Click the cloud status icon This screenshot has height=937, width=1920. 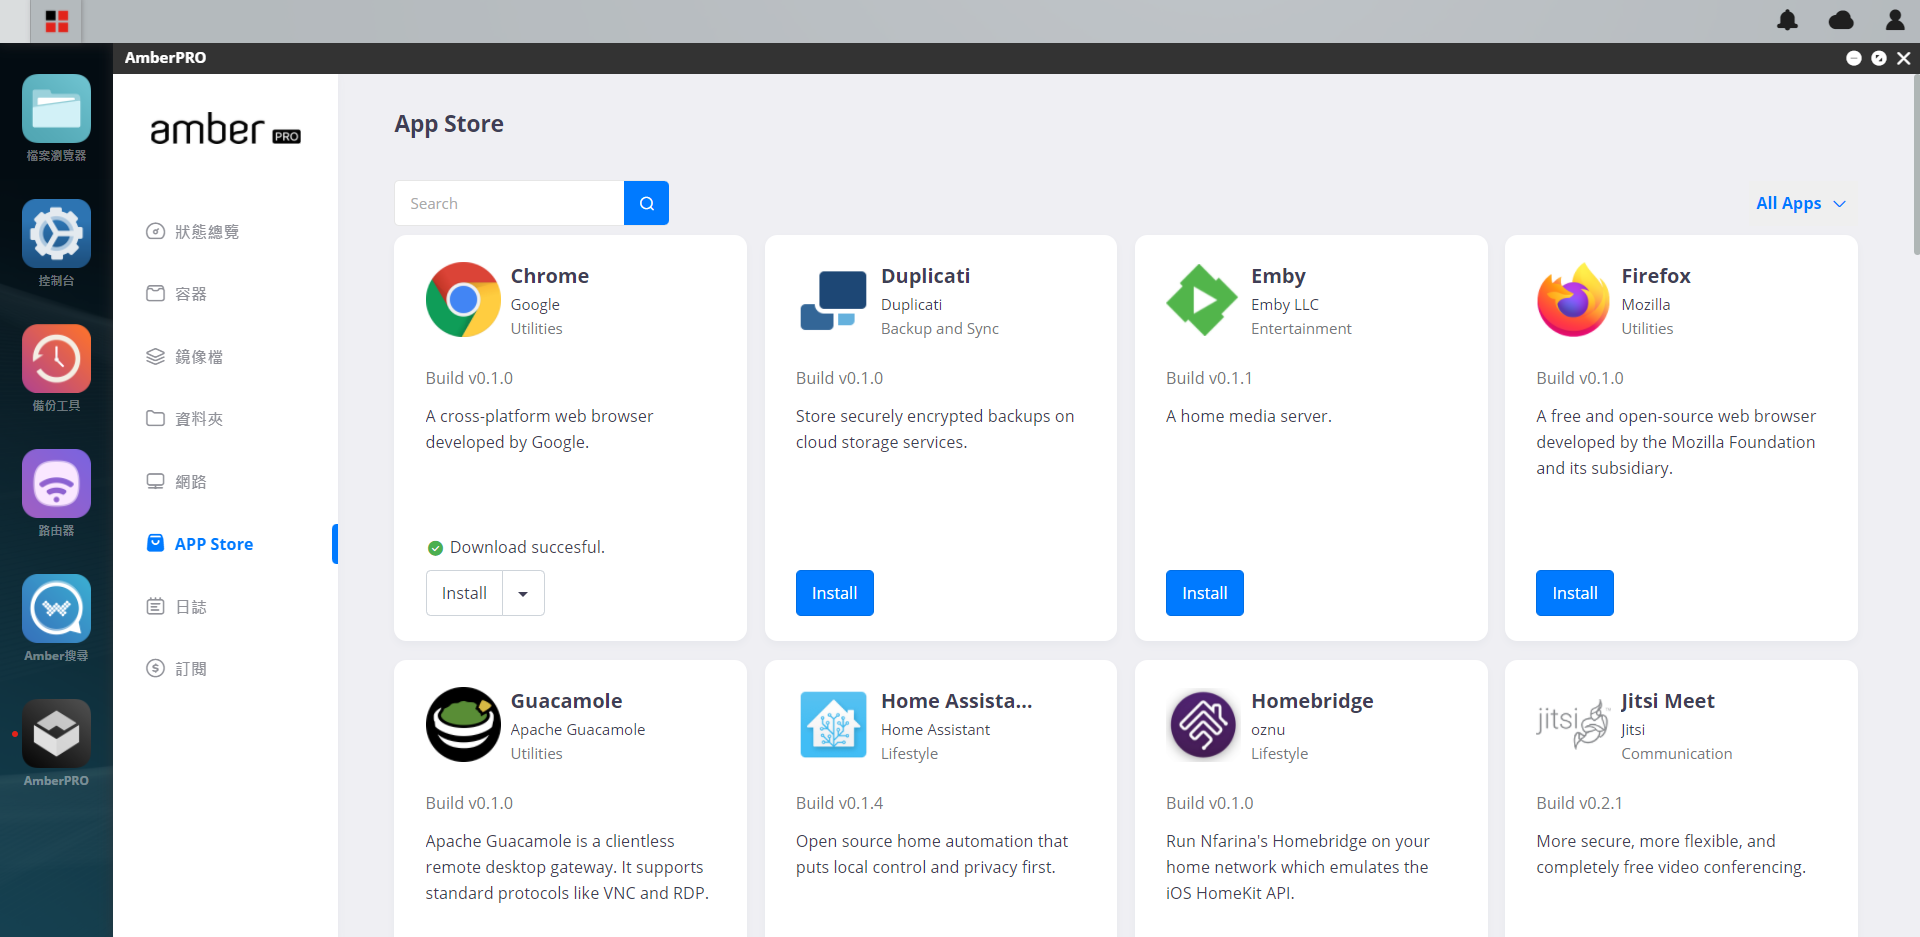(x=1841, y=20)
